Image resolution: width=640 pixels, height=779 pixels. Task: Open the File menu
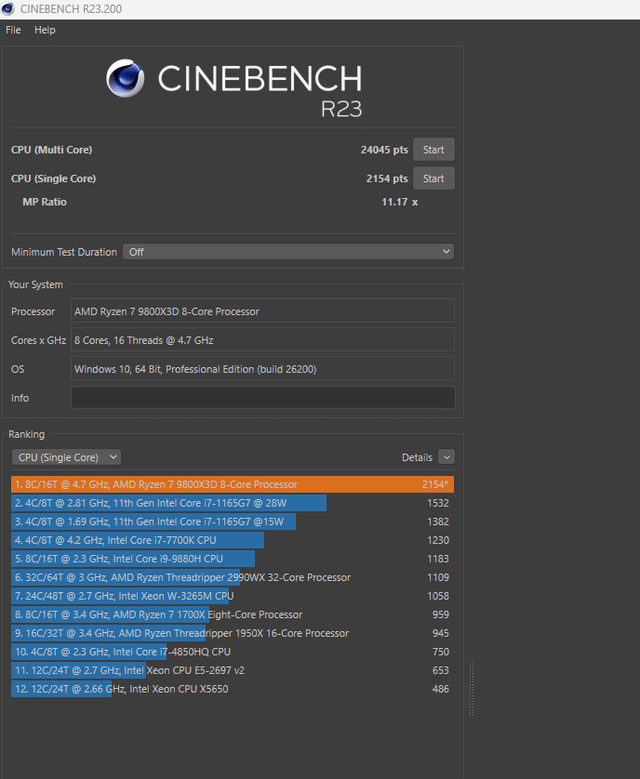(x=13, y=30)
